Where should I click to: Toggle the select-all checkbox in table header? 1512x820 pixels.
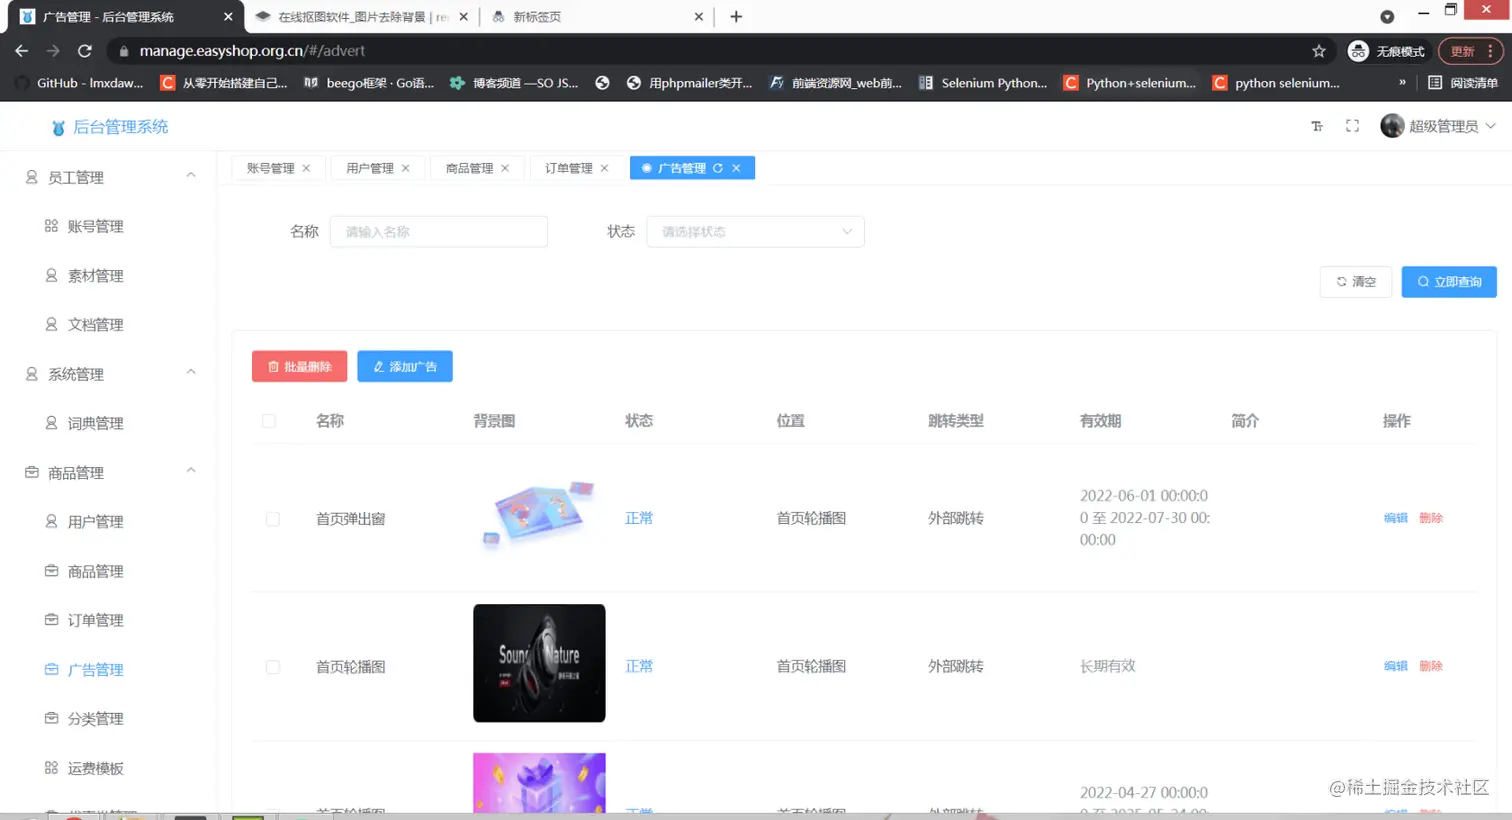click(268, 421)
